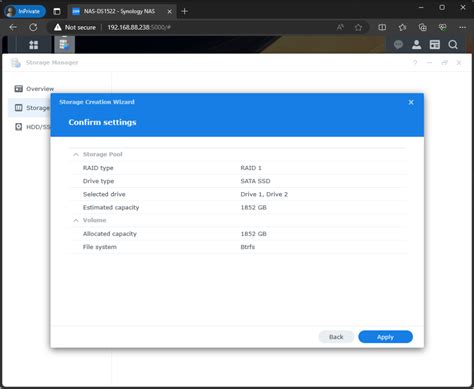Click the InPrivate profile badge

tap(25, 11)
